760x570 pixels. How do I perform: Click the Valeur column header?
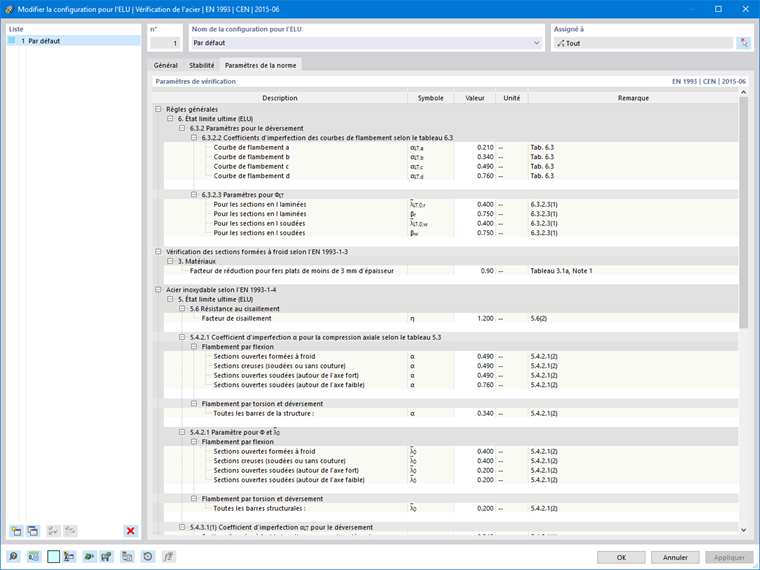coord(475,98)
